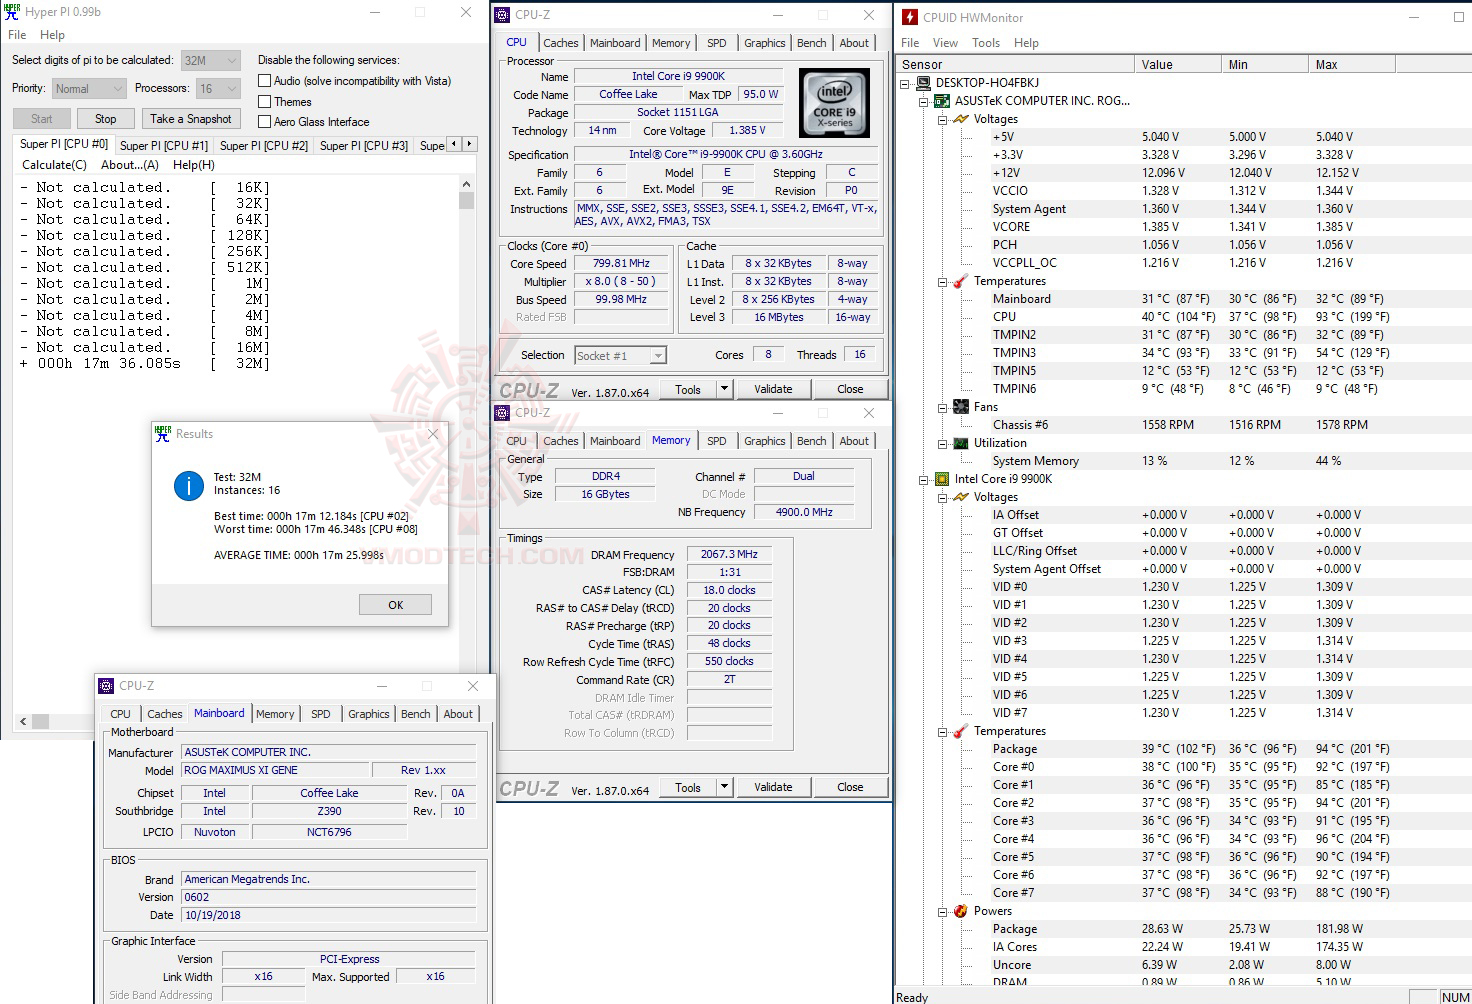
Task: Click the HWMonitor flame icon in the title bar
Action: point(908,16)
